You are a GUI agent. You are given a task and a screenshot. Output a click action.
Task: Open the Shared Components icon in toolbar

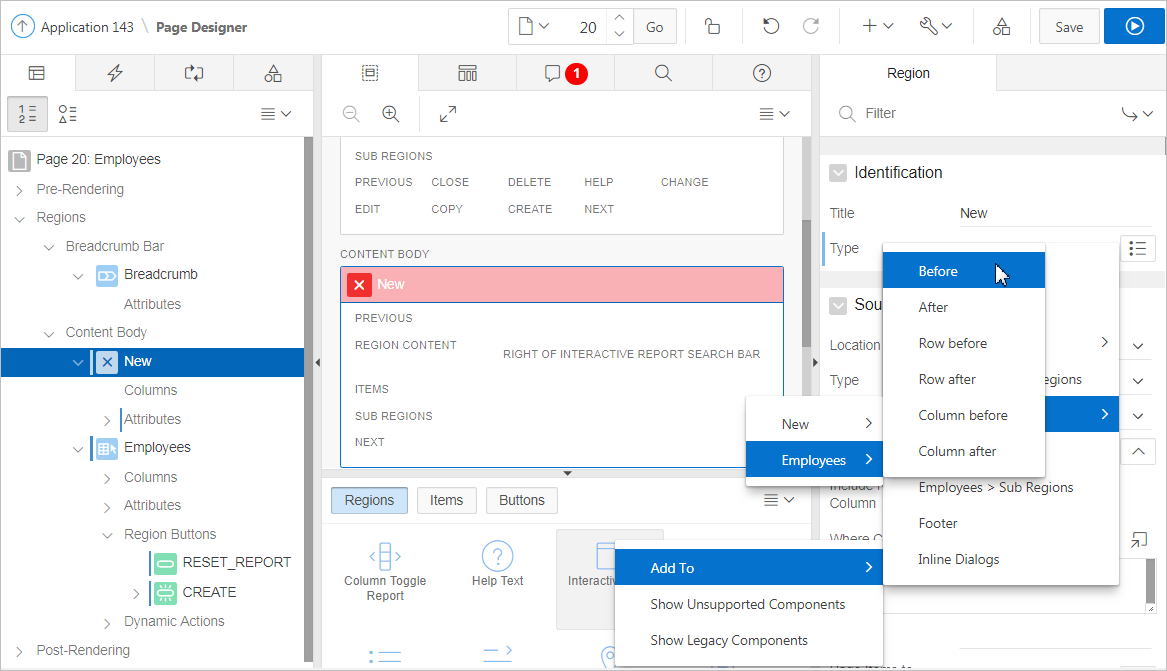click(1001, 27)
